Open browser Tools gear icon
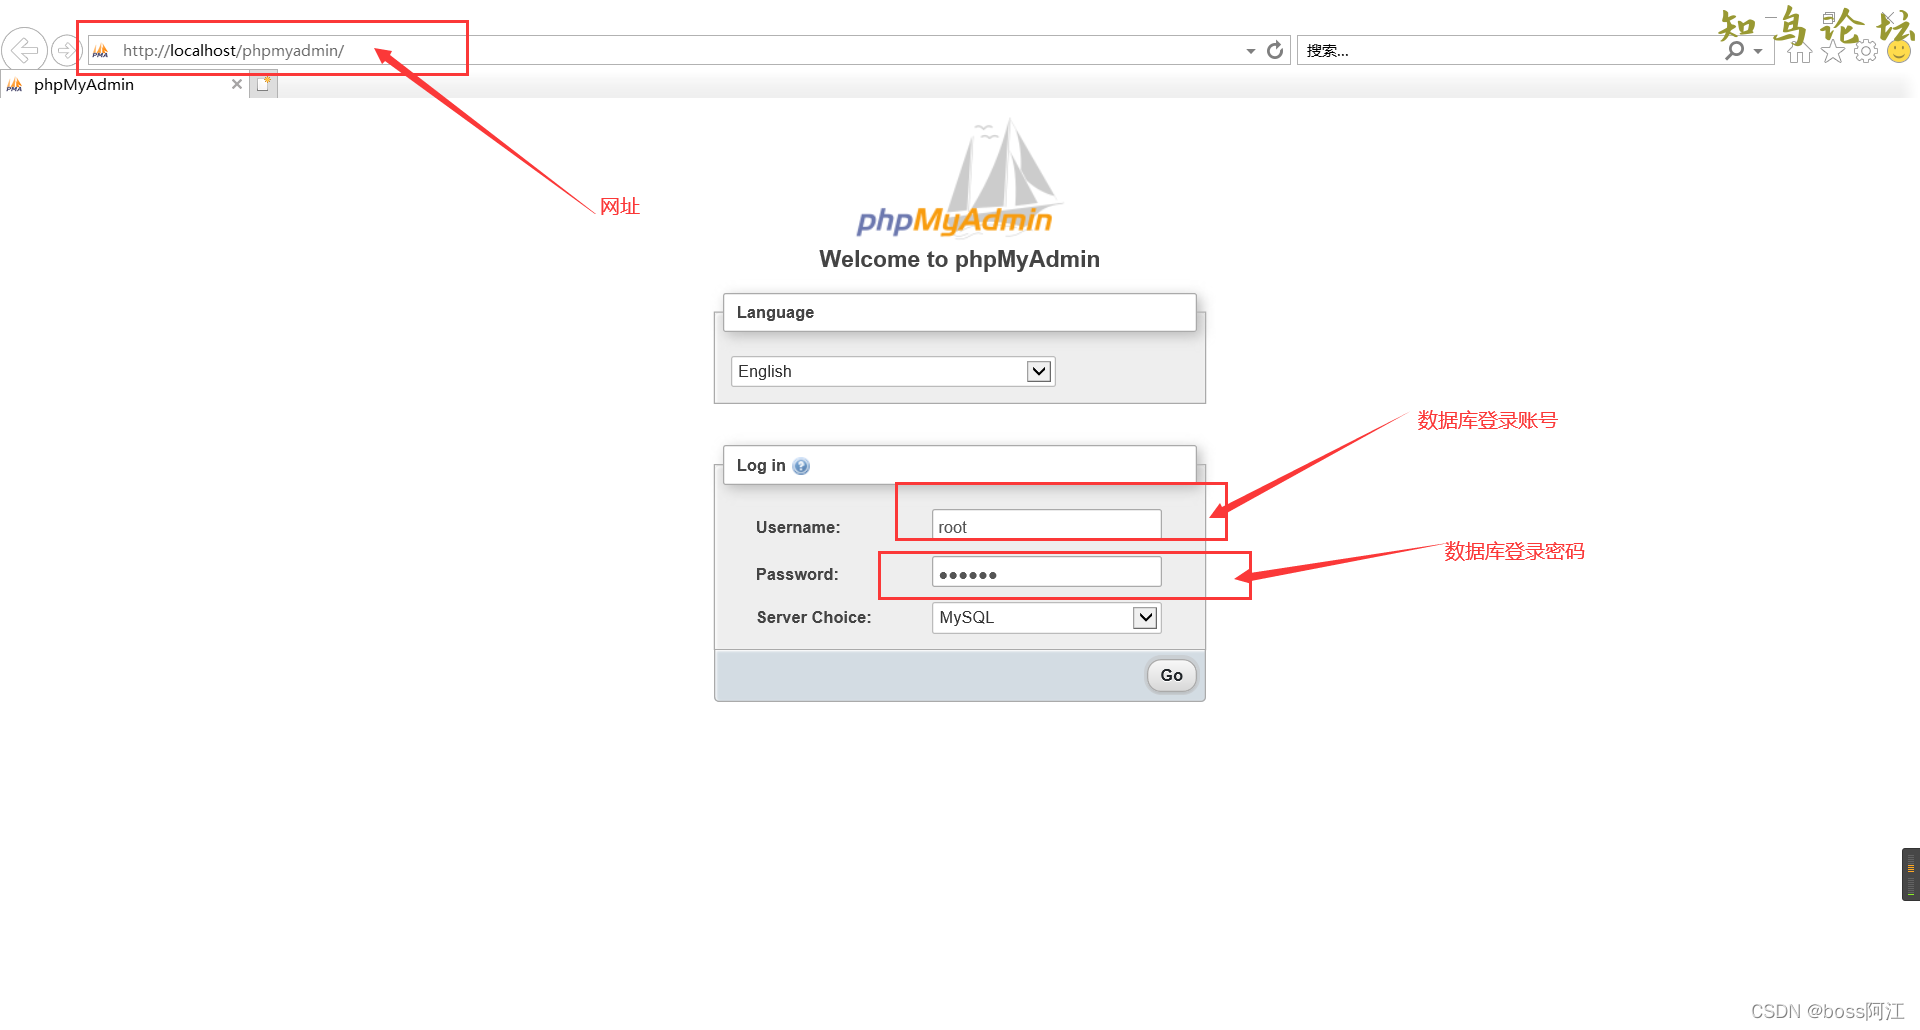 coord(1866,51)
